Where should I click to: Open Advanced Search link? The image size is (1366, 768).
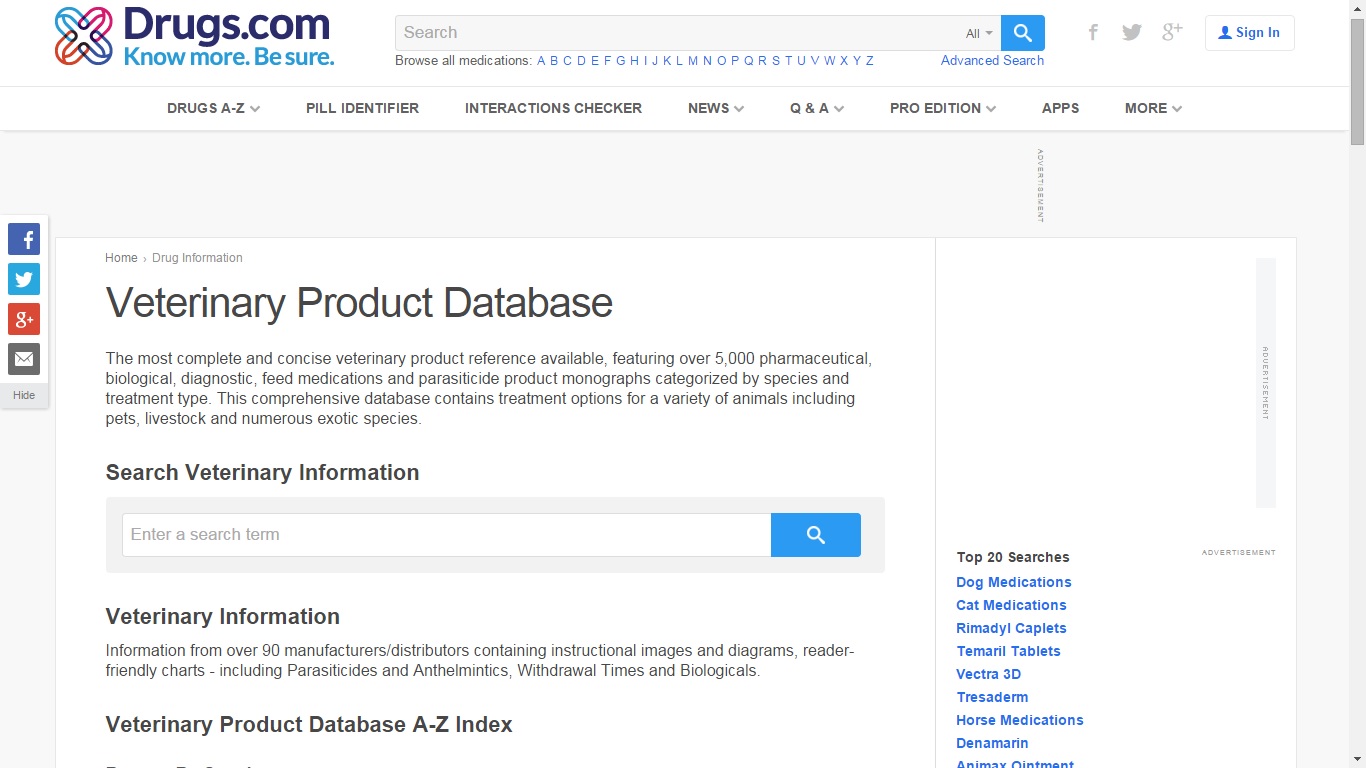(x=992, y=61)
